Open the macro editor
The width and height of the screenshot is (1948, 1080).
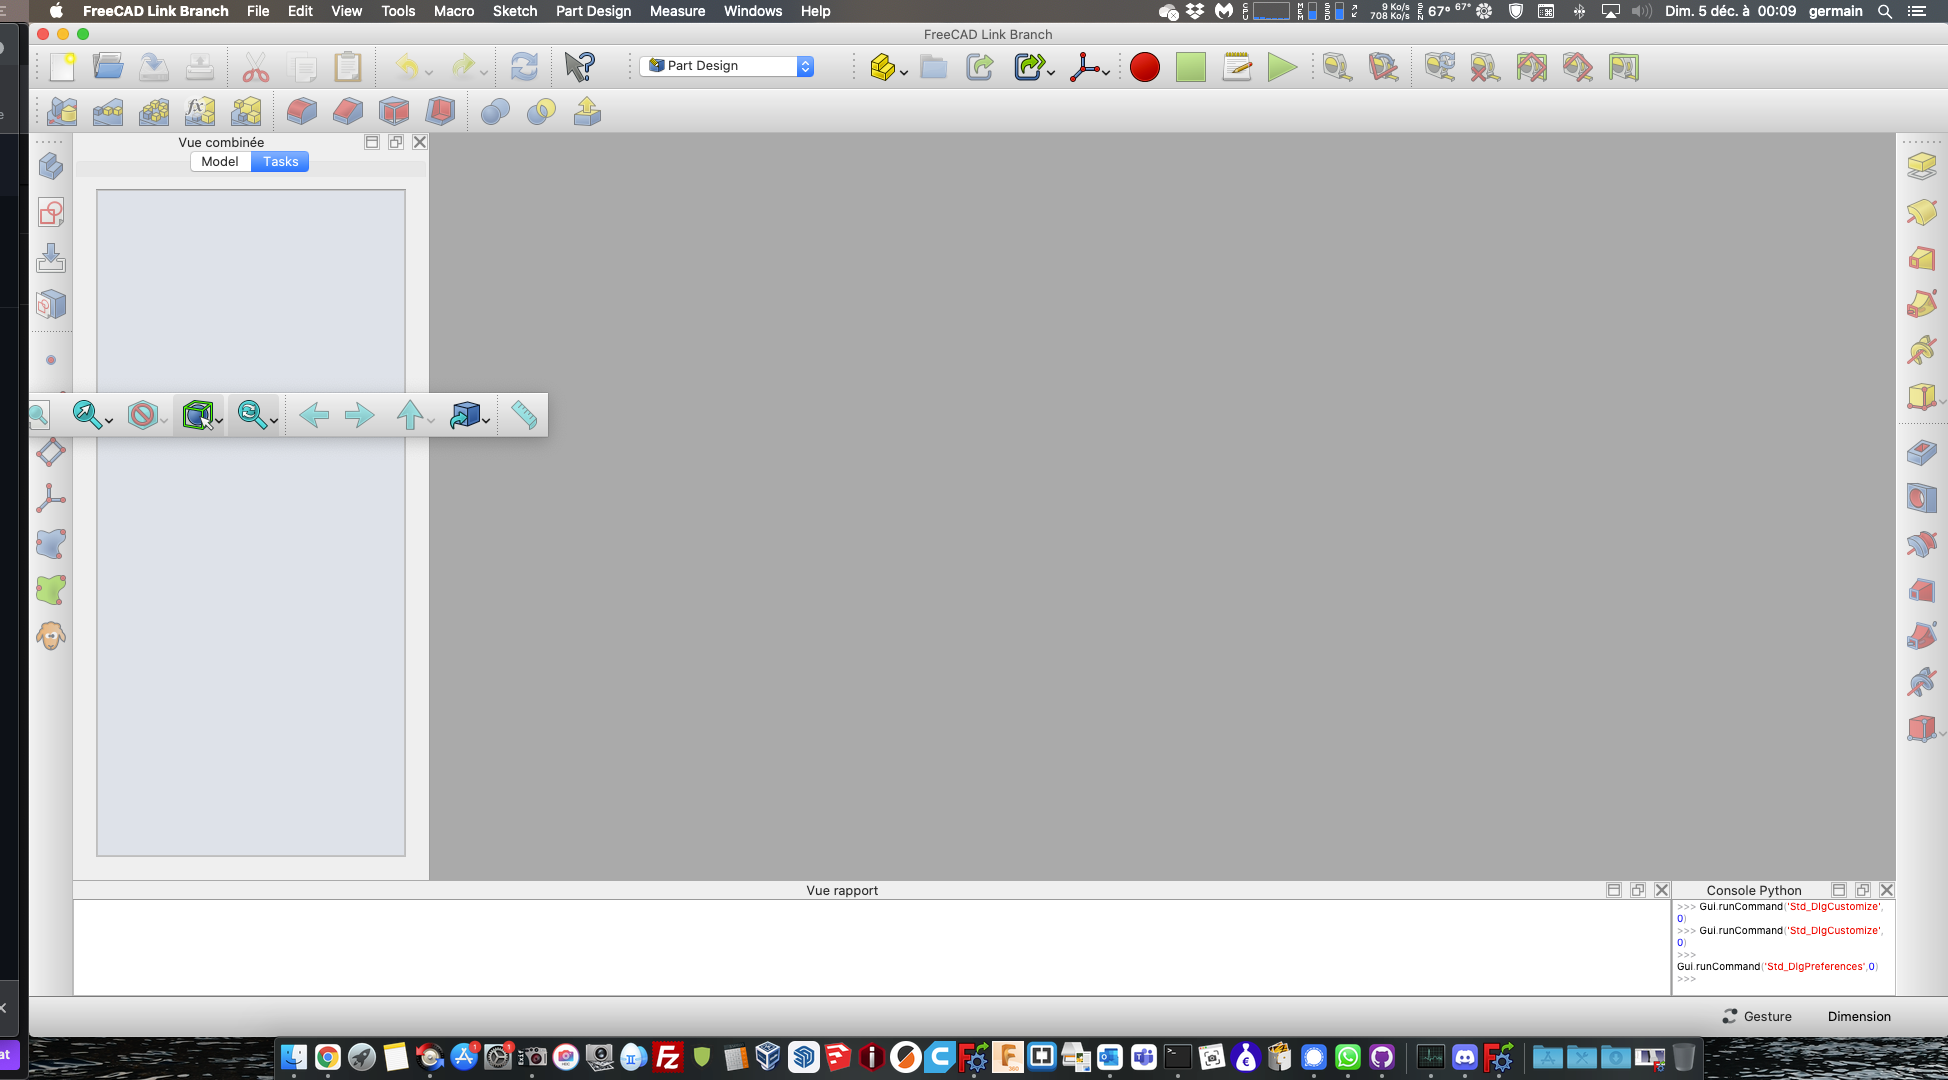(1236, 67)
